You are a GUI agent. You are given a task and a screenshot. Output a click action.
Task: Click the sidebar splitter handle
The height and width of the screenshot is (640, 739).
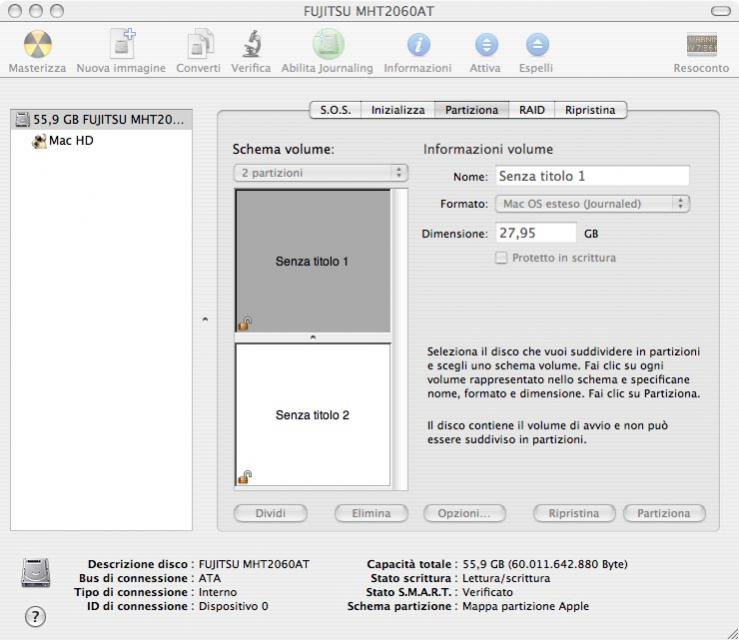click(205, 320)
